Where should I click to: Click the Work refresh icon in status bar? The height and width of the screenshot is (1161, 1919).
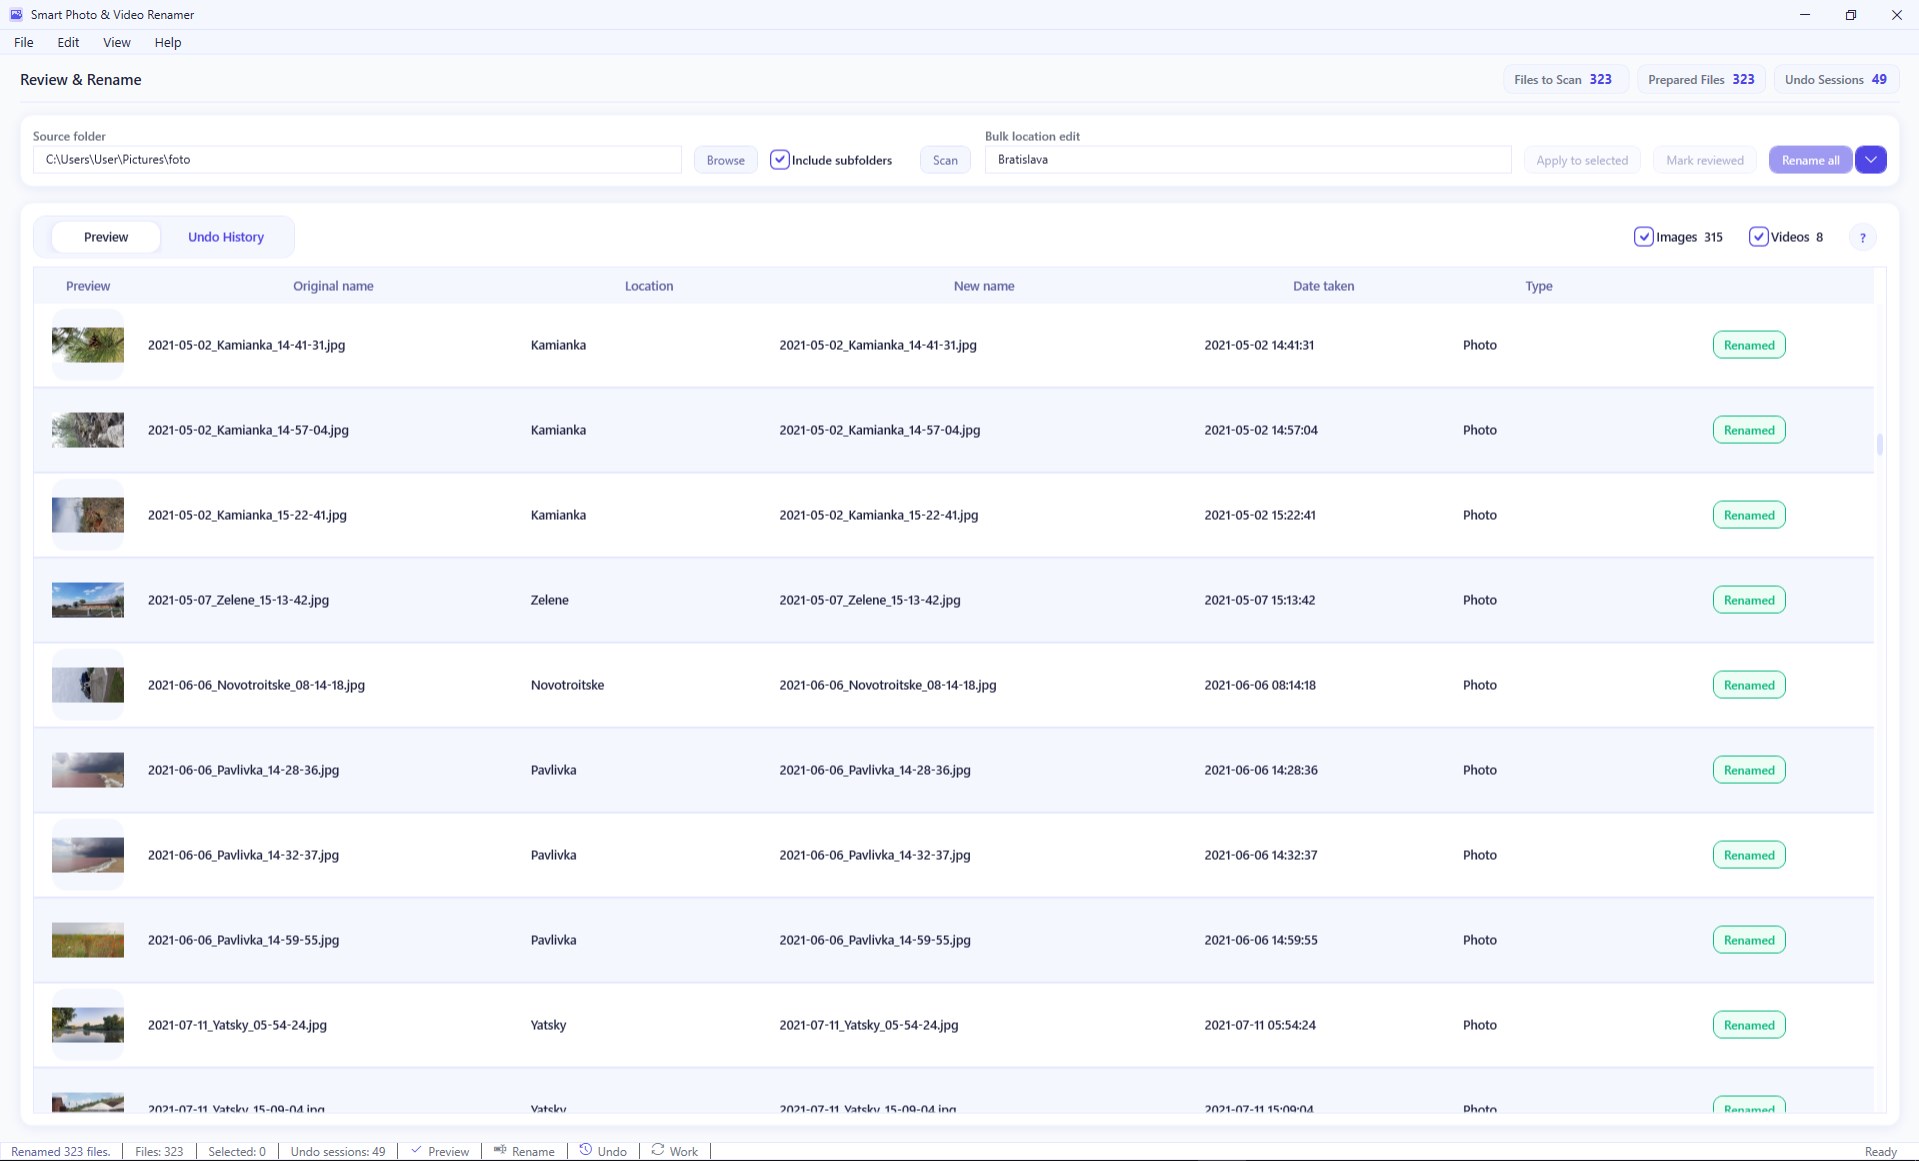[x=658, y=1150]
